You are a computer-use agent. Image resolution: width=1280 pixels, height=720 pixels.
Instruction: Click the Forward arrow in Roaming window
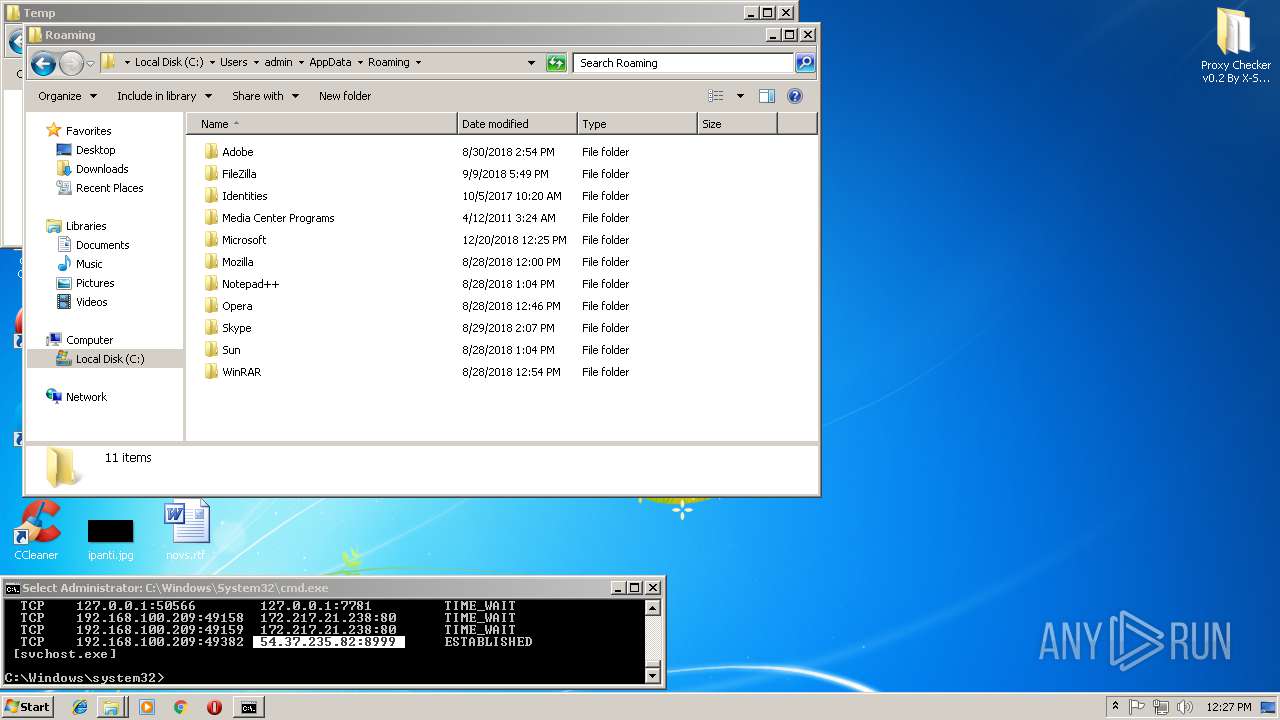click(x=71, y=64)
